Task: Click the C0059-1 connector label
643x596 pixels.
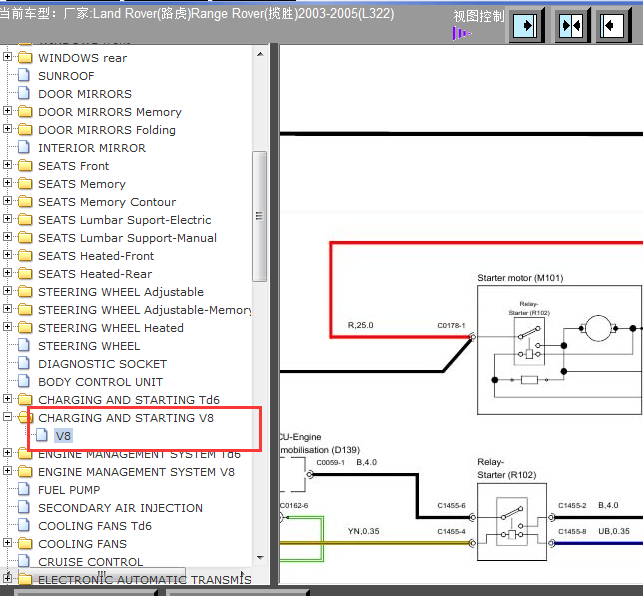Action: pos(330,463)
